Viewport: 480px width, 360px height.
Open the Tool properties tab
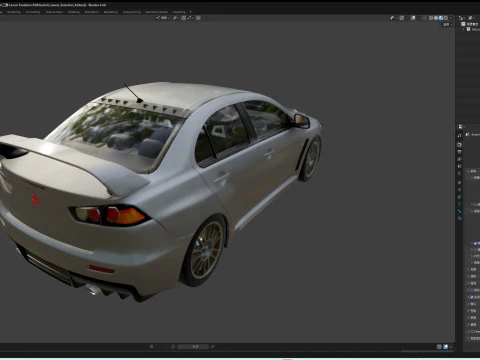(460, 135)
